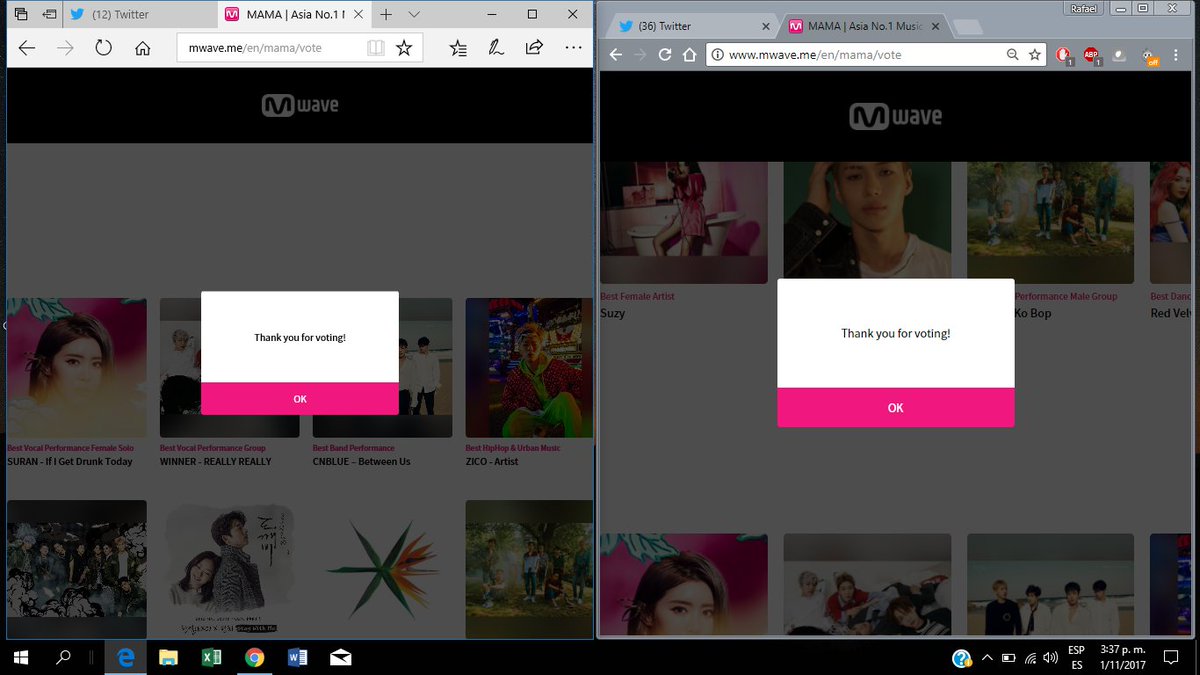Screen dimensions: 1200x675
Task: Refresh the page in Edge
Action: (103, 47)
